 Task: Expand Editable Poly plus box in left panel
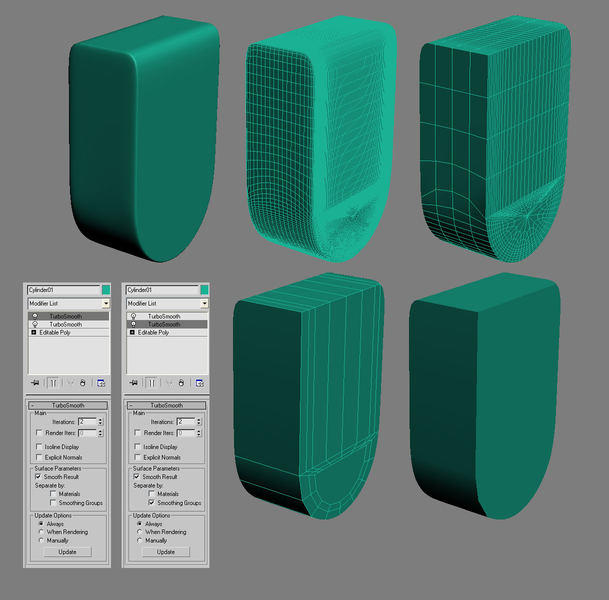[x=33, y=332]
